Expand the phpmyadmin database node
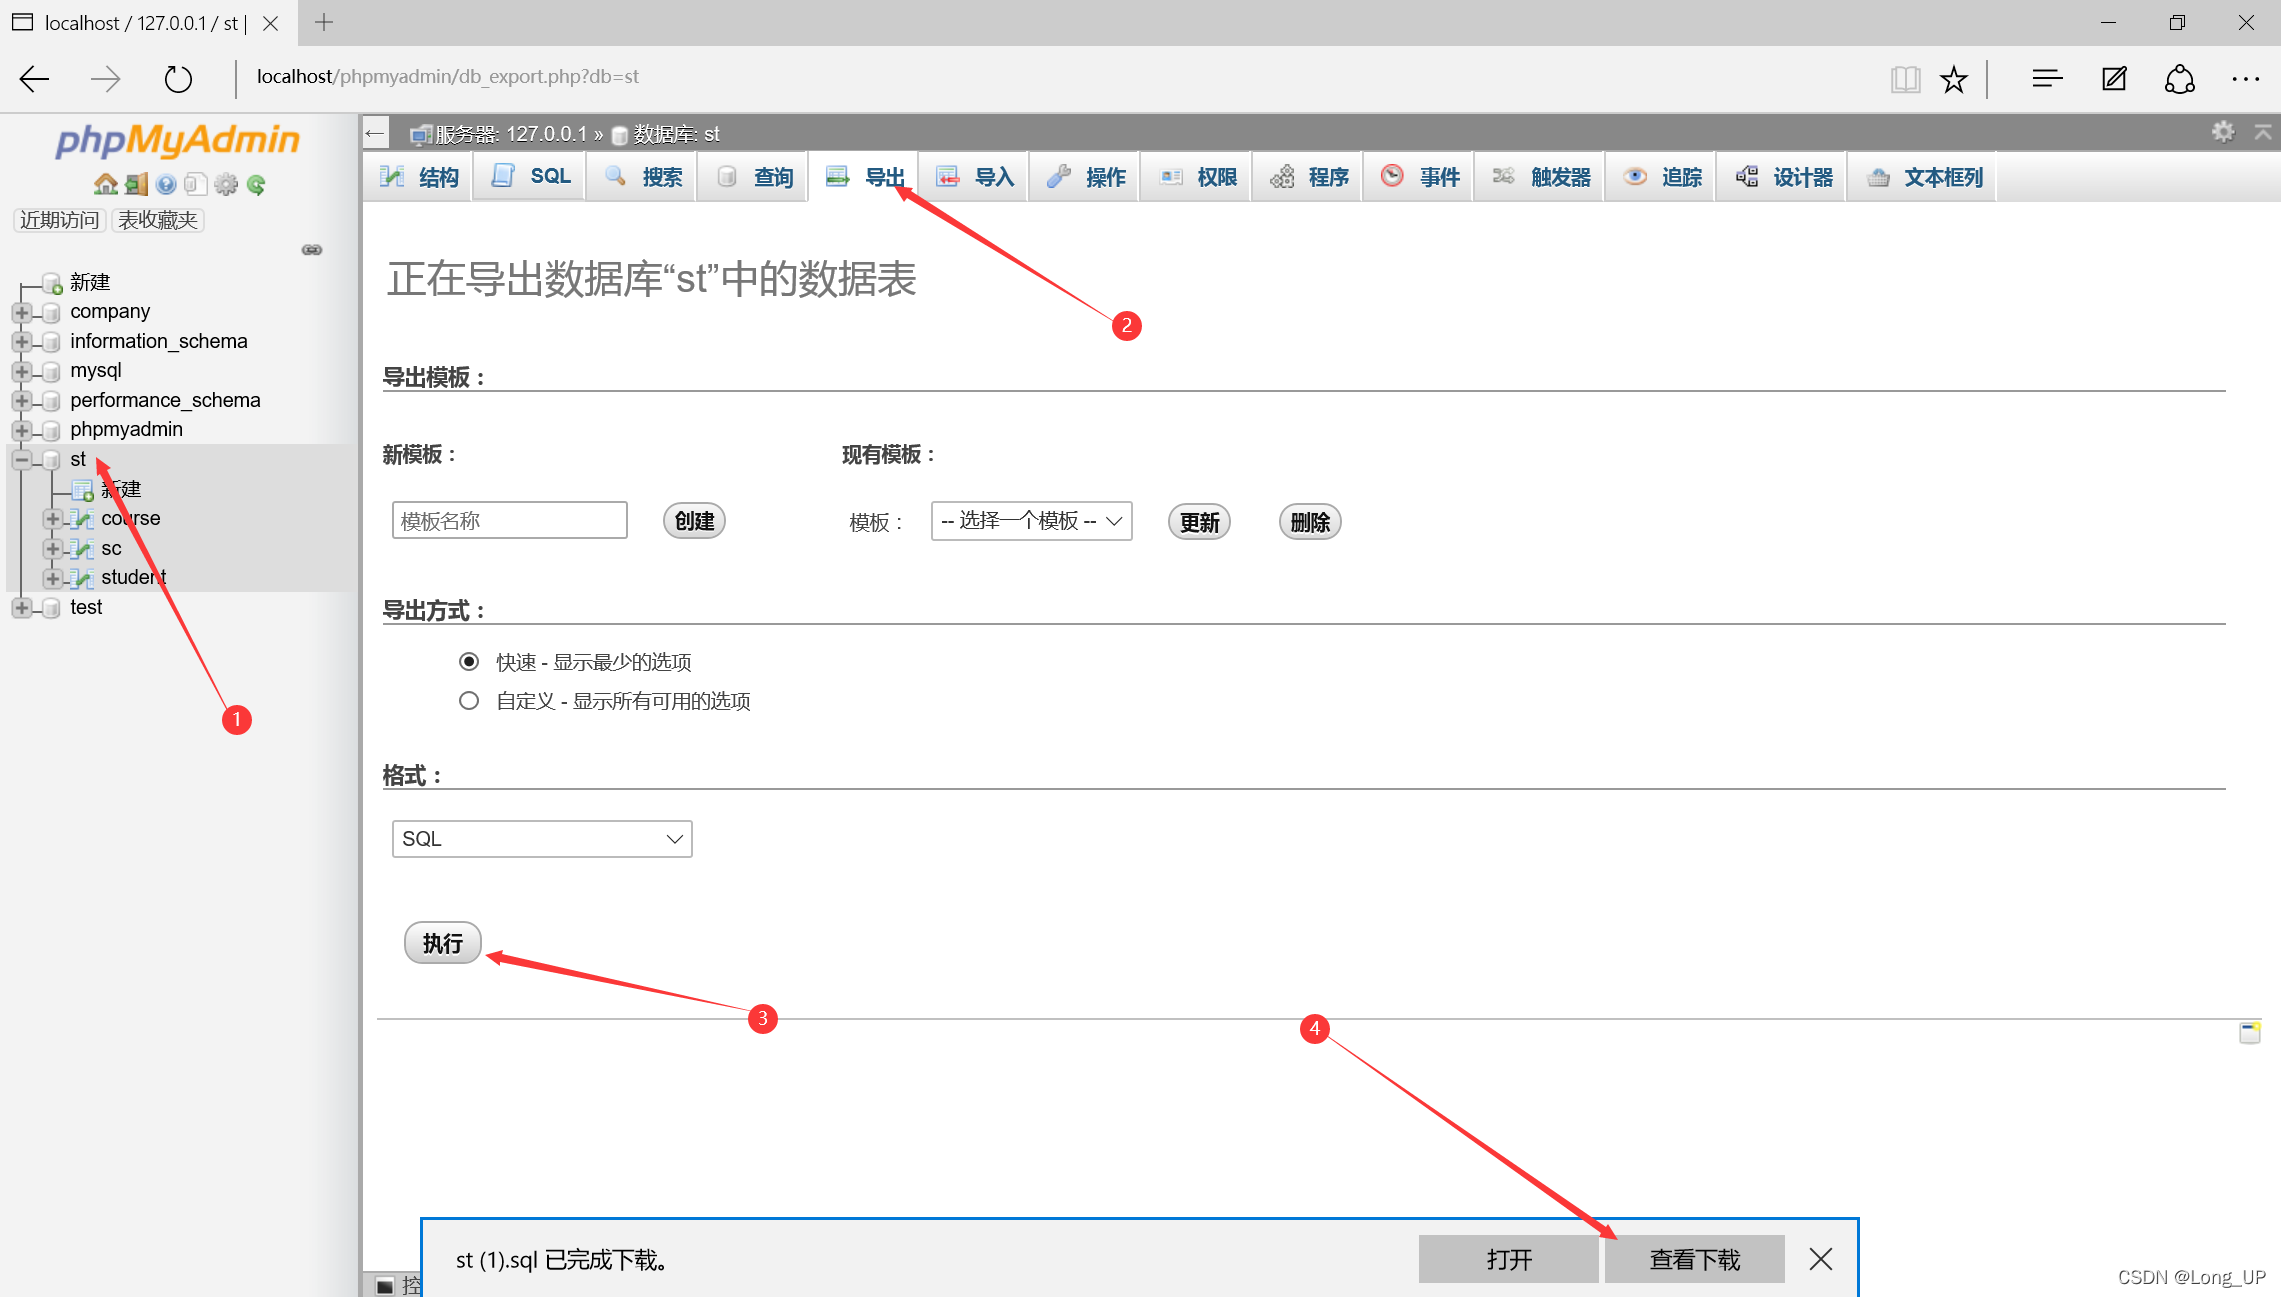 tap(21, 430)
